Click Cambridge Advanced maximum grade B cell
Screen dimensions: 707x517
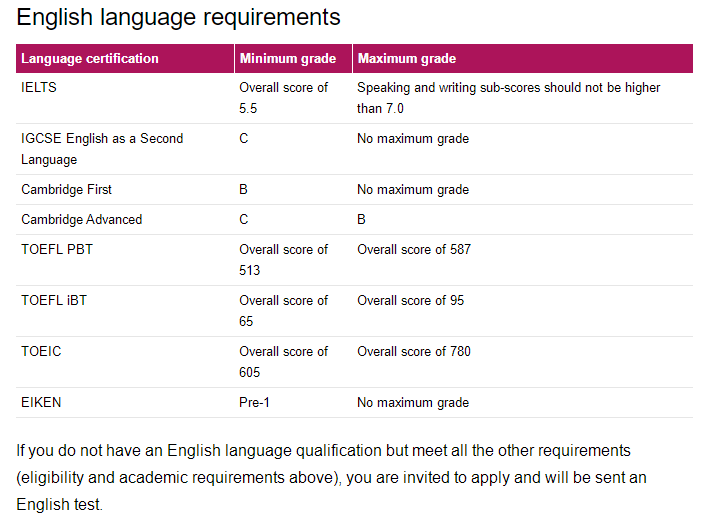coord(361,220)
